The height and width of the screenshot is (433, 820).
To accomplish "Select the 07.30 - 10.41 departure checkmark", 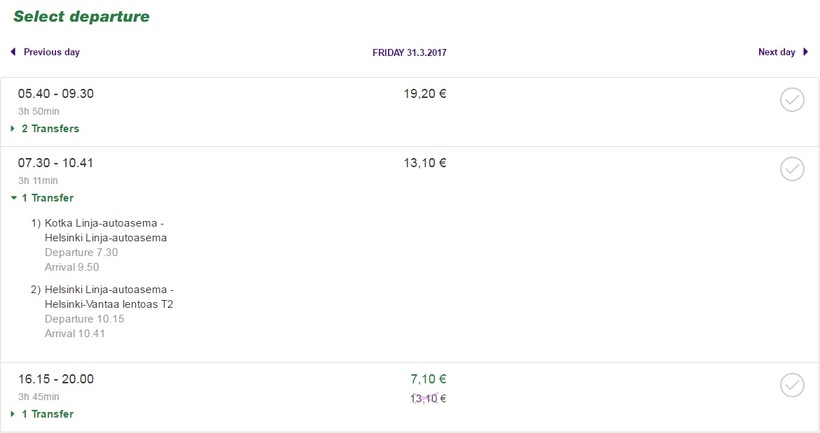I will 792,169.
